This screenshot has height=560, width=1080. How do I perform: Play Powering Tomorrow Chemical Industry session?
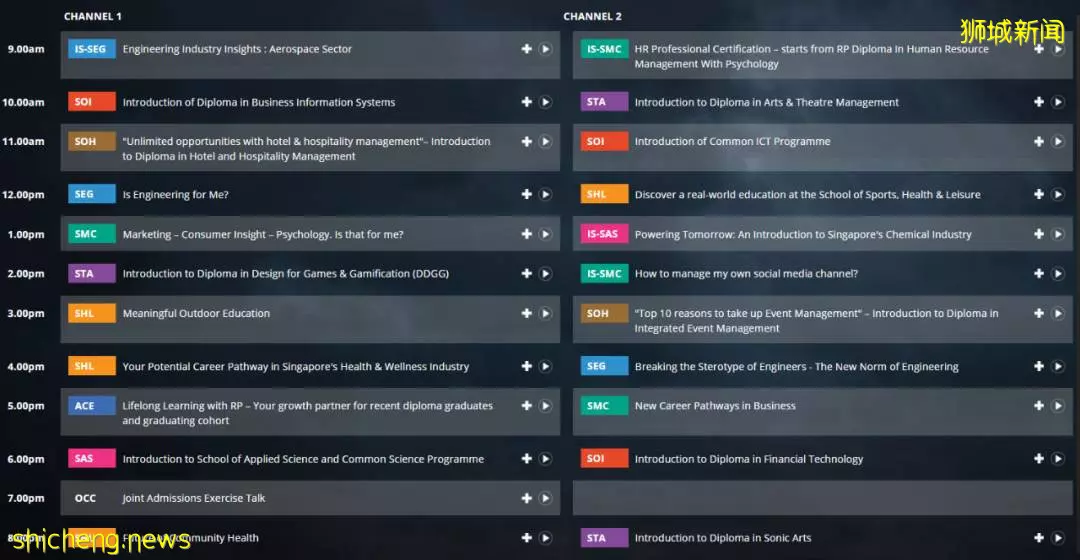(x=1058, y=234)
